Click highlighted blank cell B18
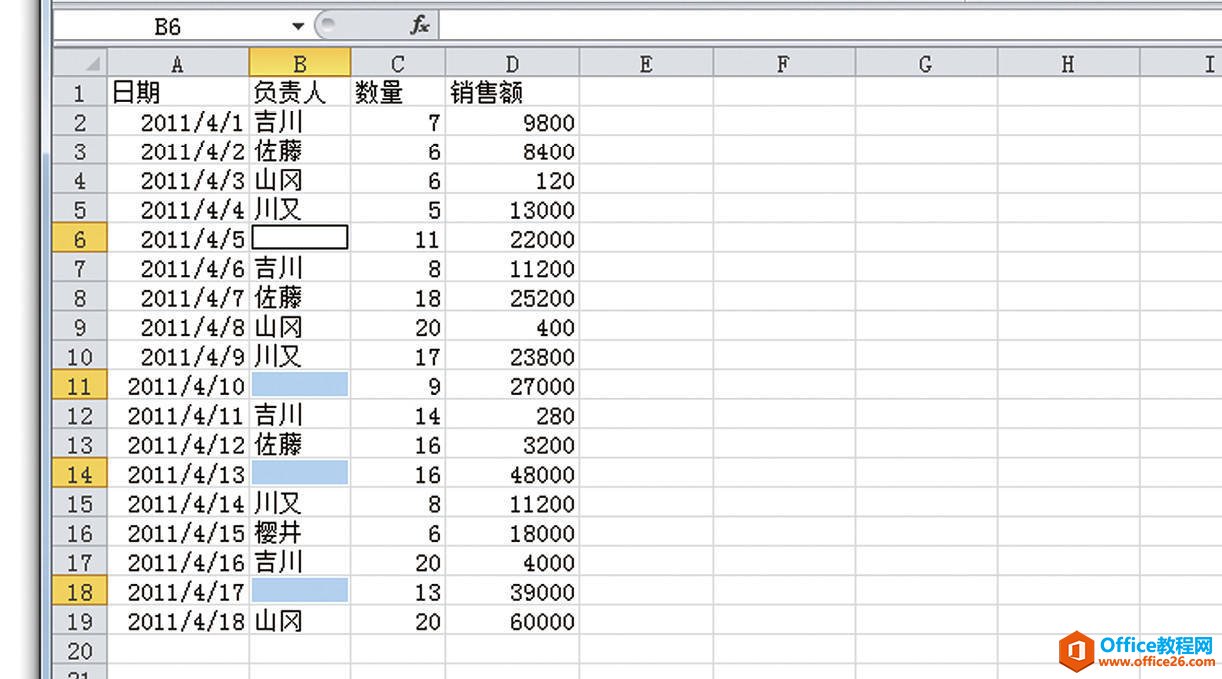Image resolution: width=1222 pixels, height=679 pixels. (300, 591)
